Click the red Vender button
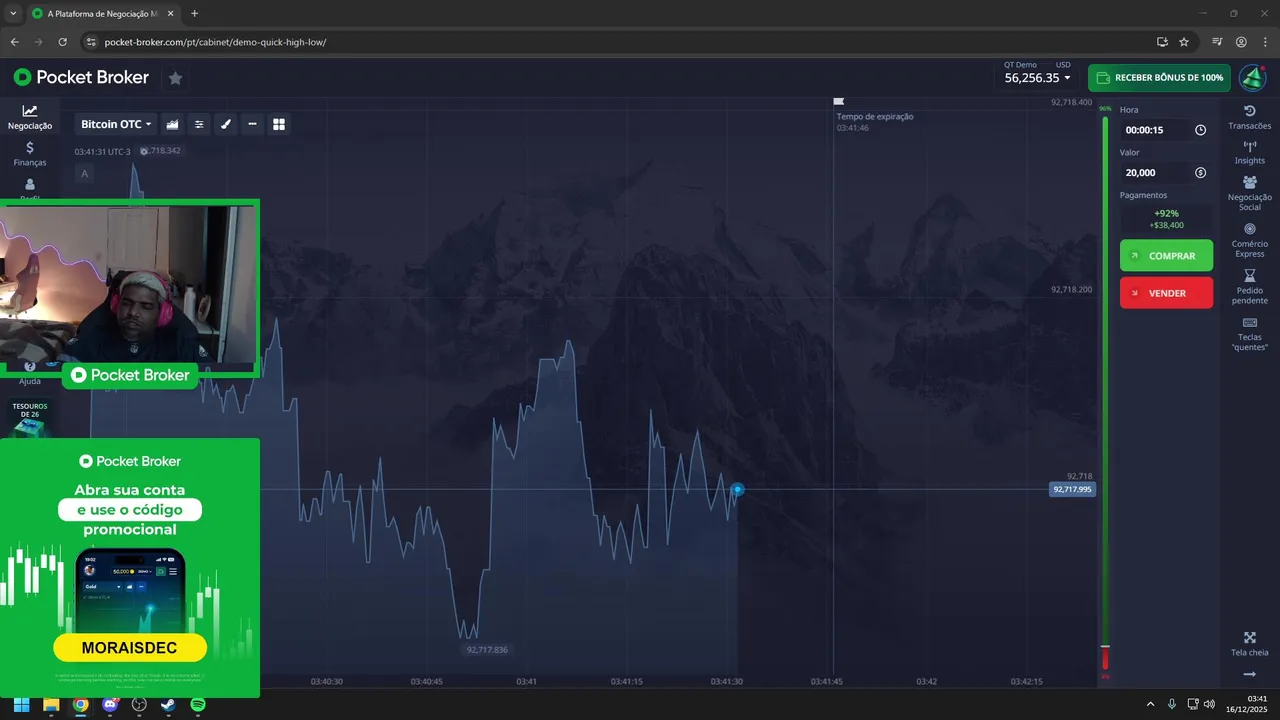 [x=1166, y=293]
